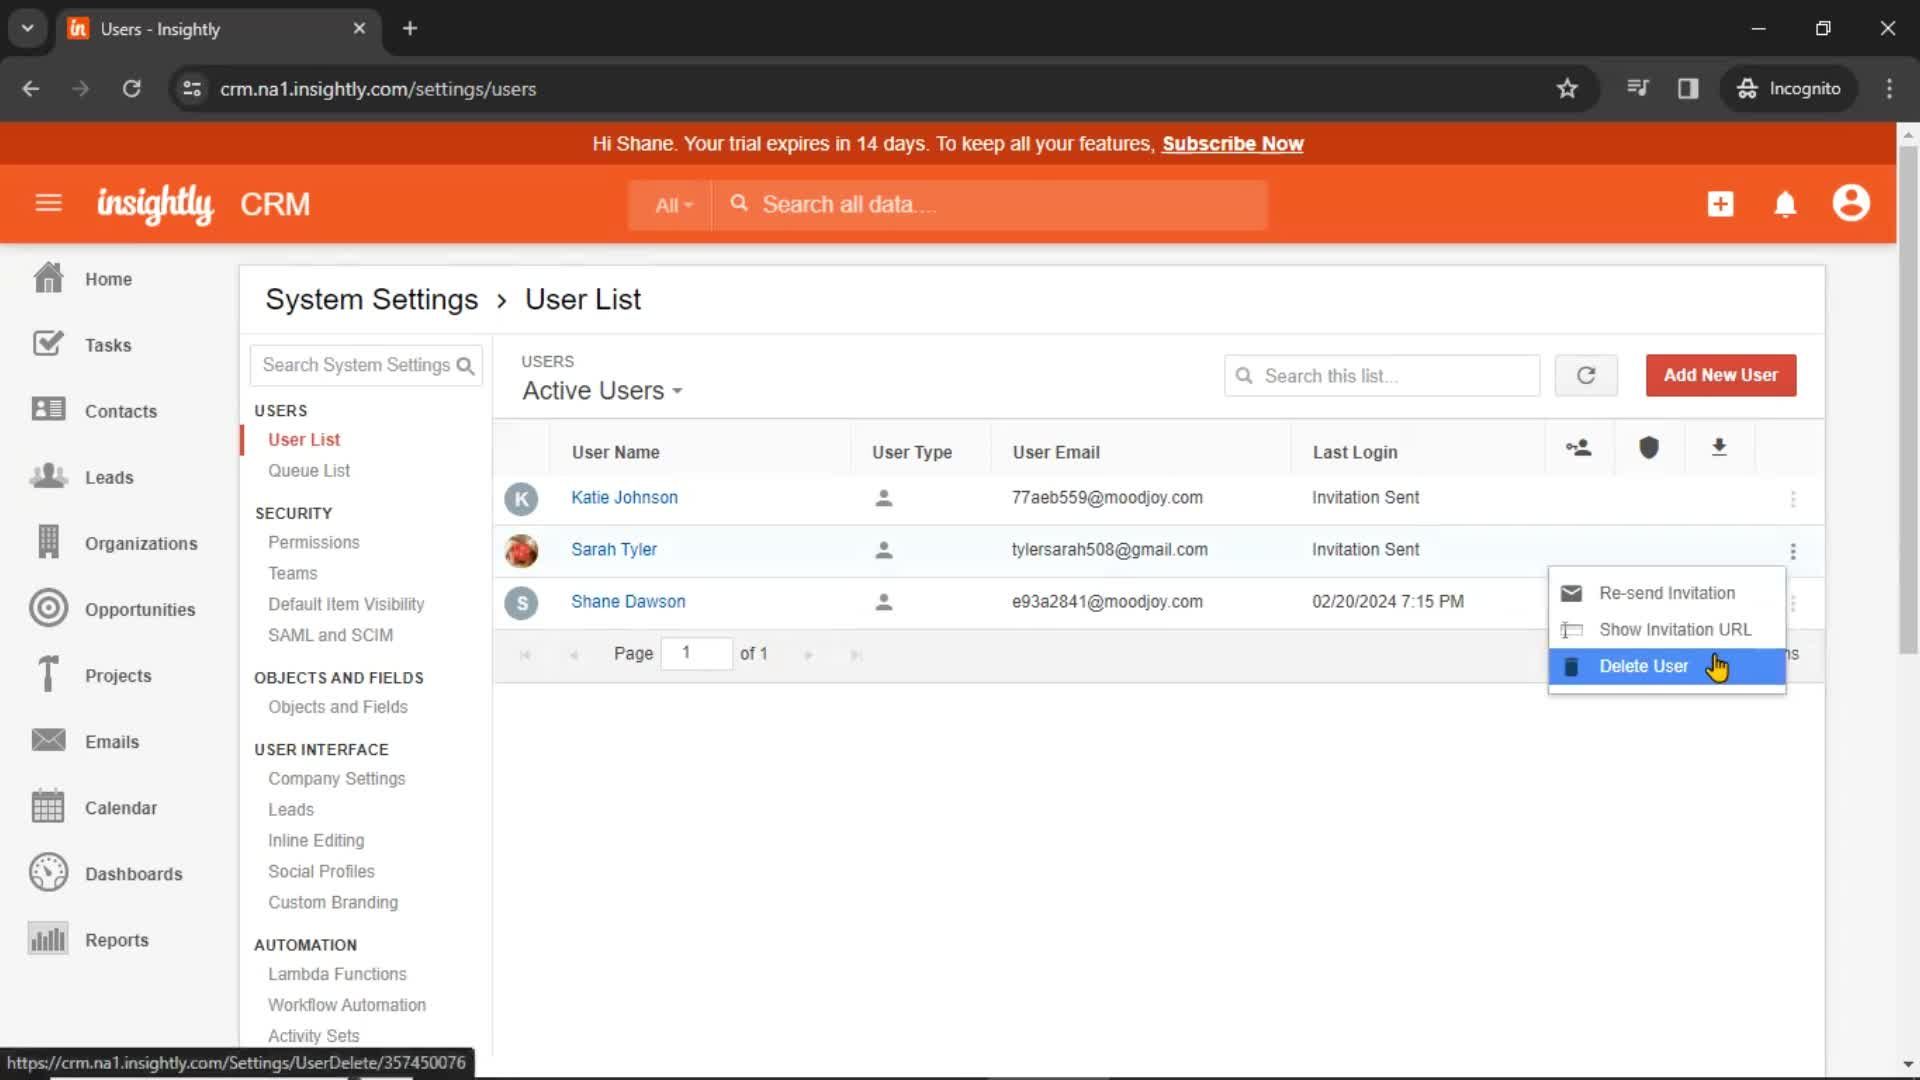Select Show Invitation URL from the menu
Screen dimensions: 1920x1080
coord(1667,629)
